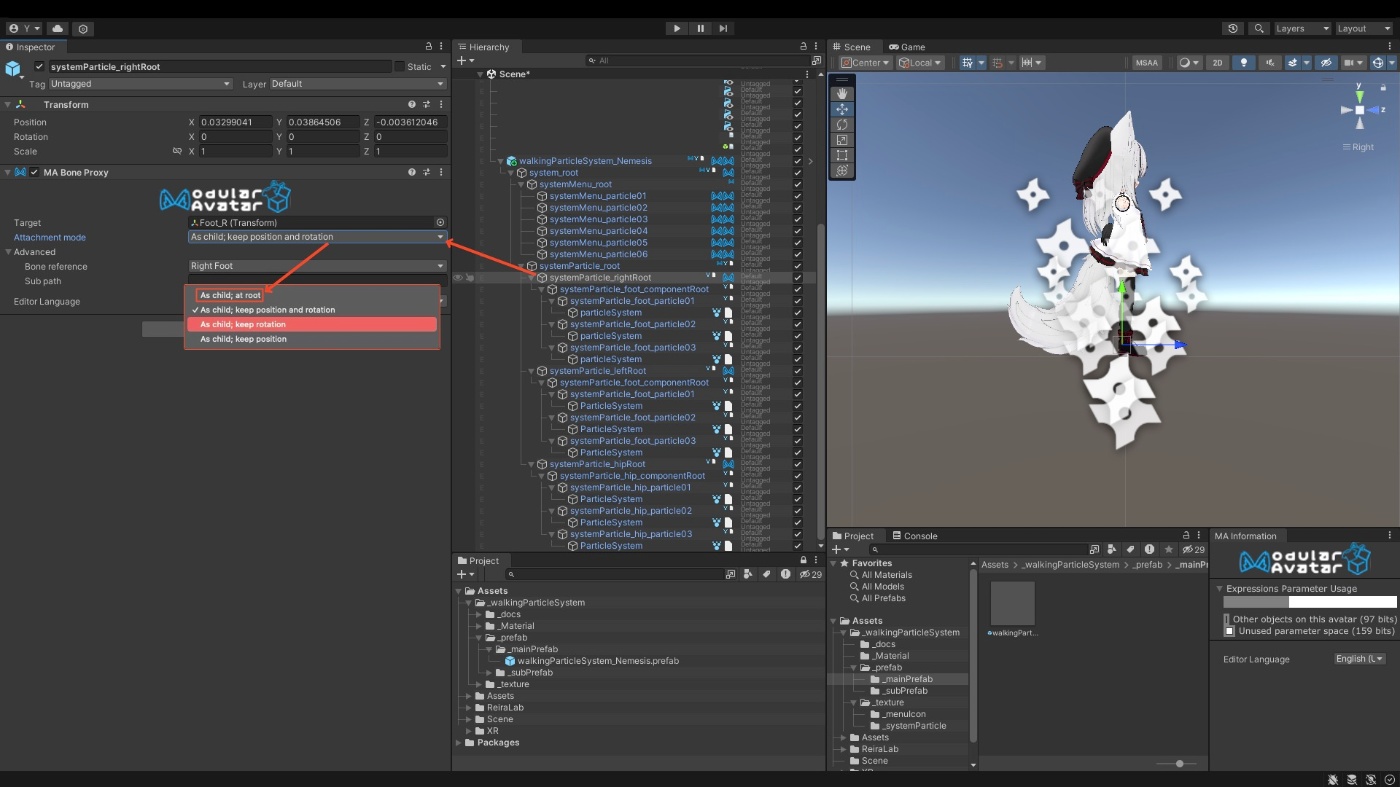Image resolution: width=1400 pixels, height=787 pixels.
Task: Open the Scene camera settings icon
Action: pyautogui.click(x=1354, y=62)
